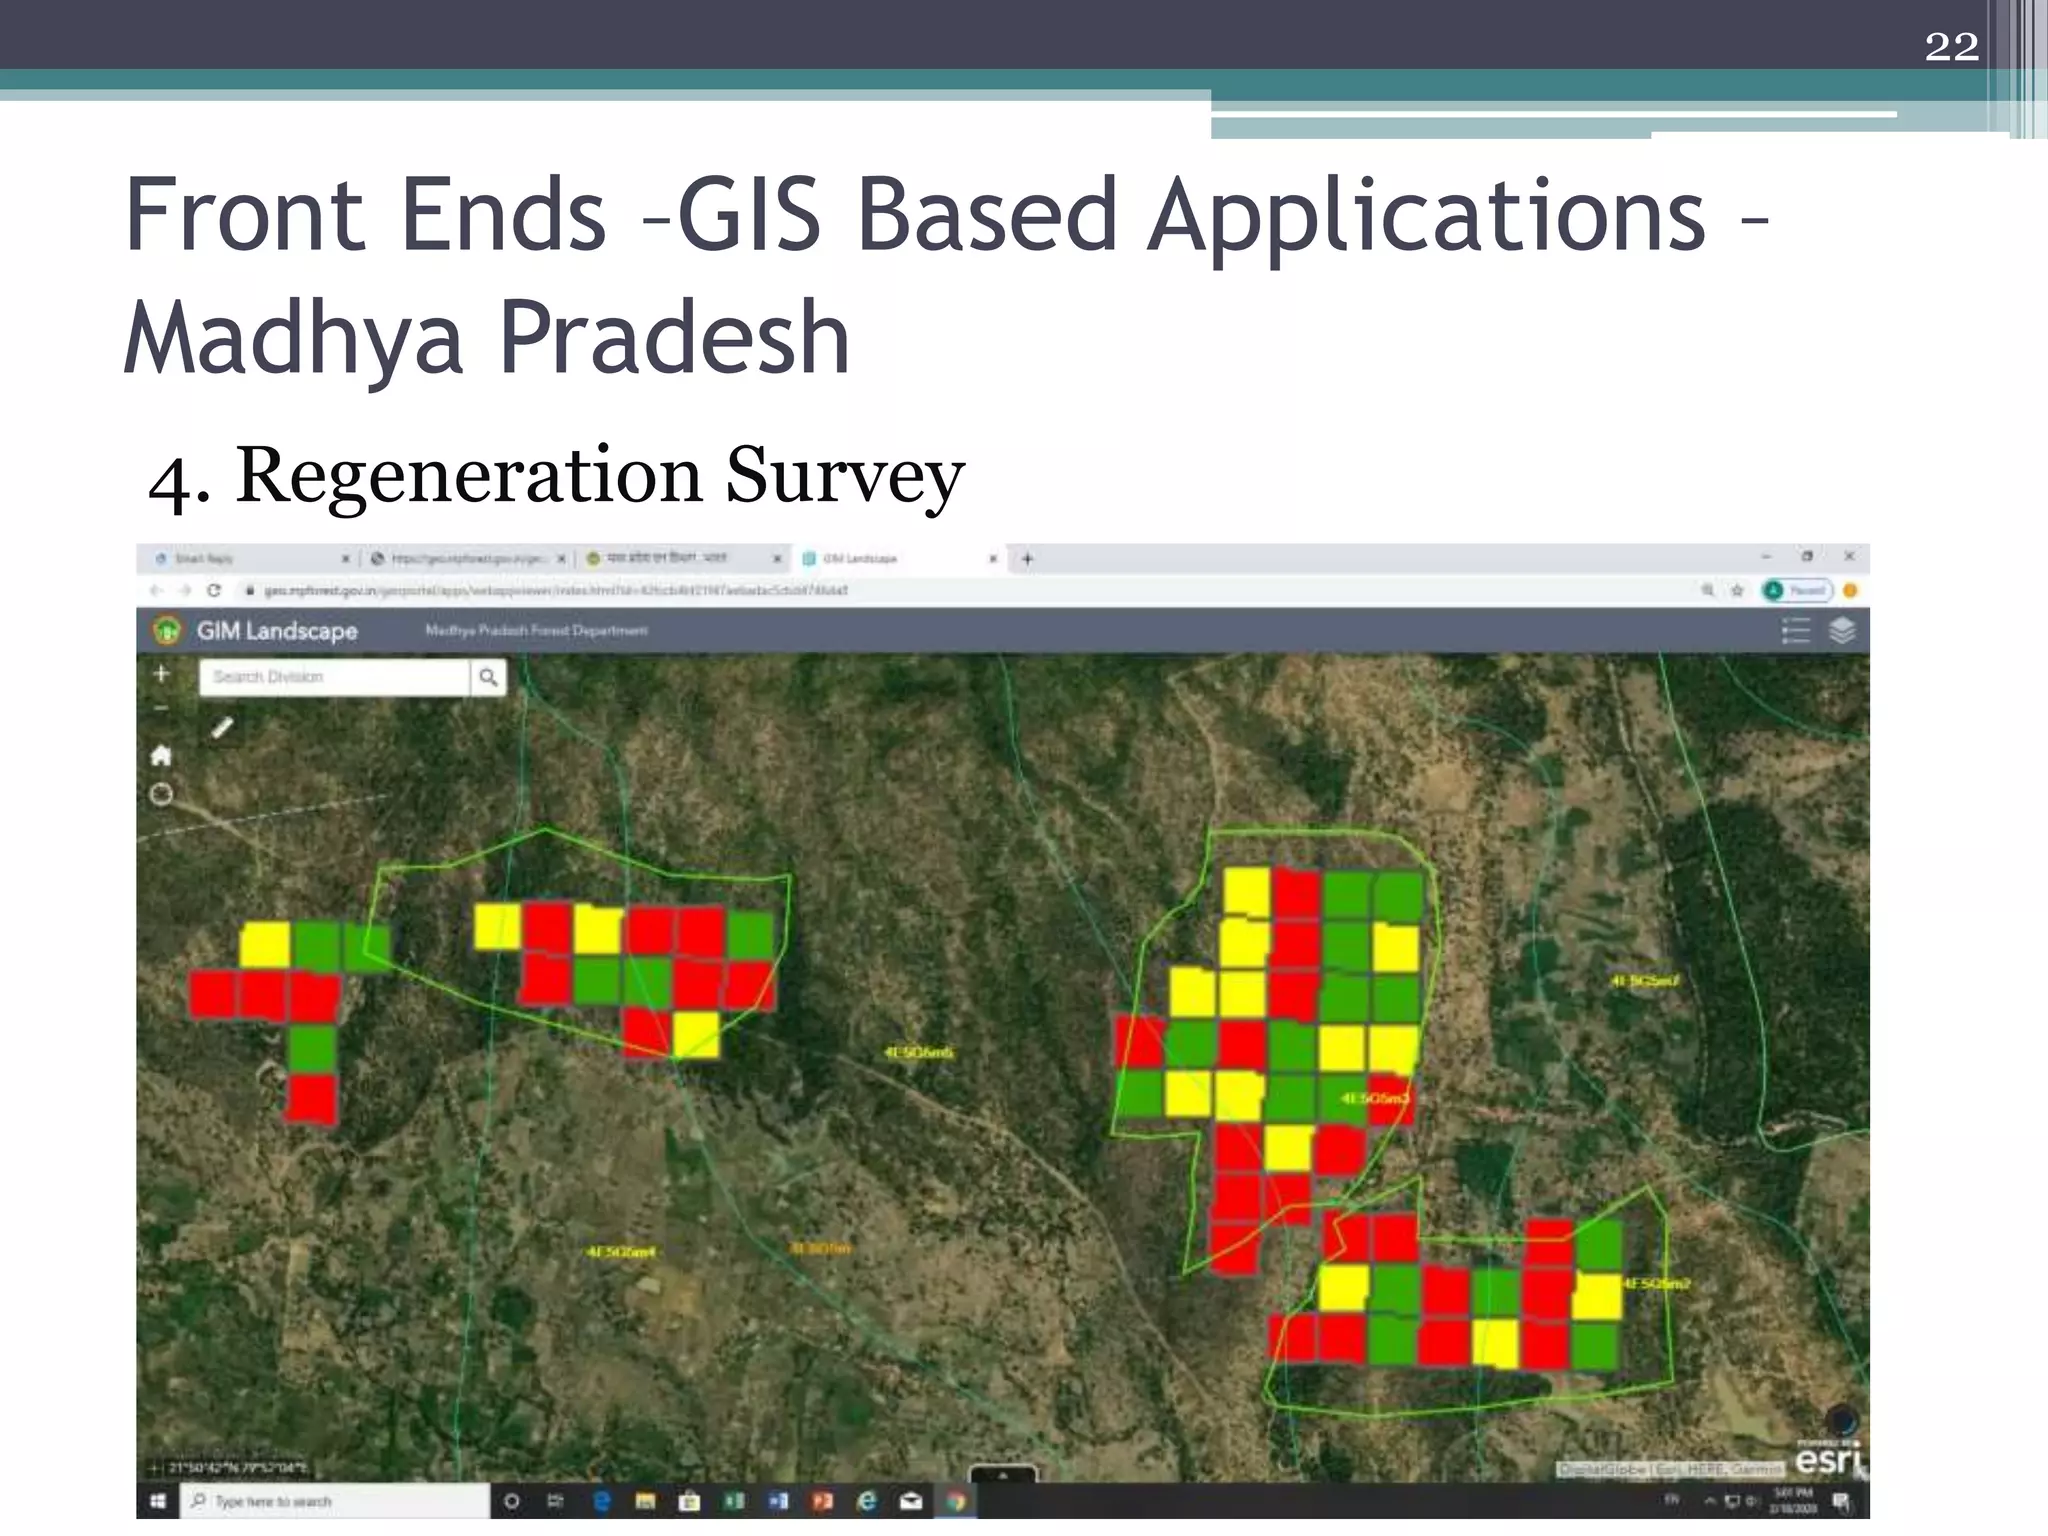Viewport: 2048px width, 1536px height.
Task: Click the GIM Landscape logo icon
Action: pos(167,631)
